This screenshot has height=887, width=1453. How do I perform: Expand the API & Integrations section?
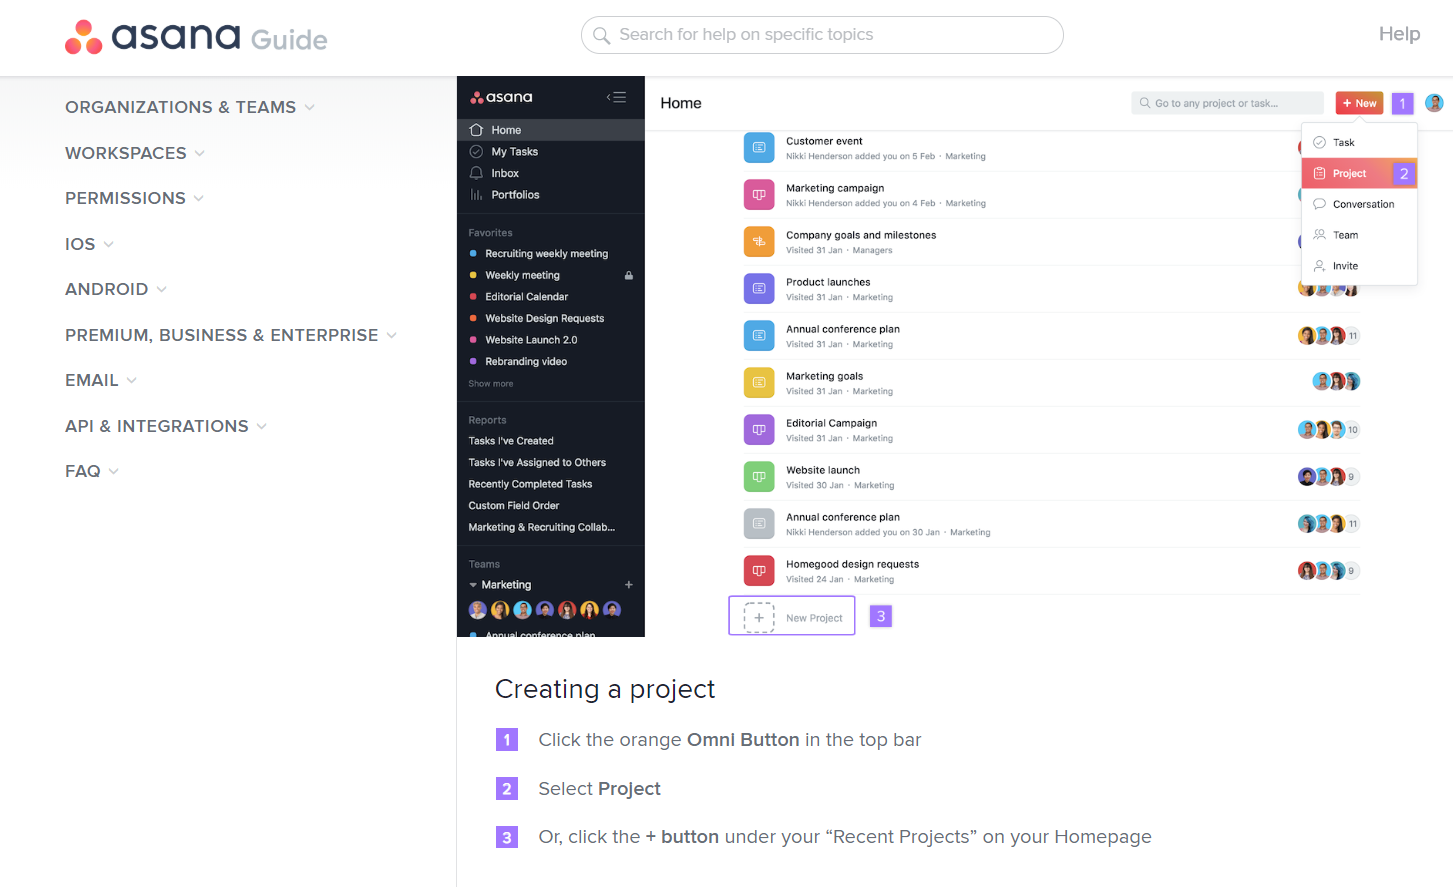pos(166,426)
